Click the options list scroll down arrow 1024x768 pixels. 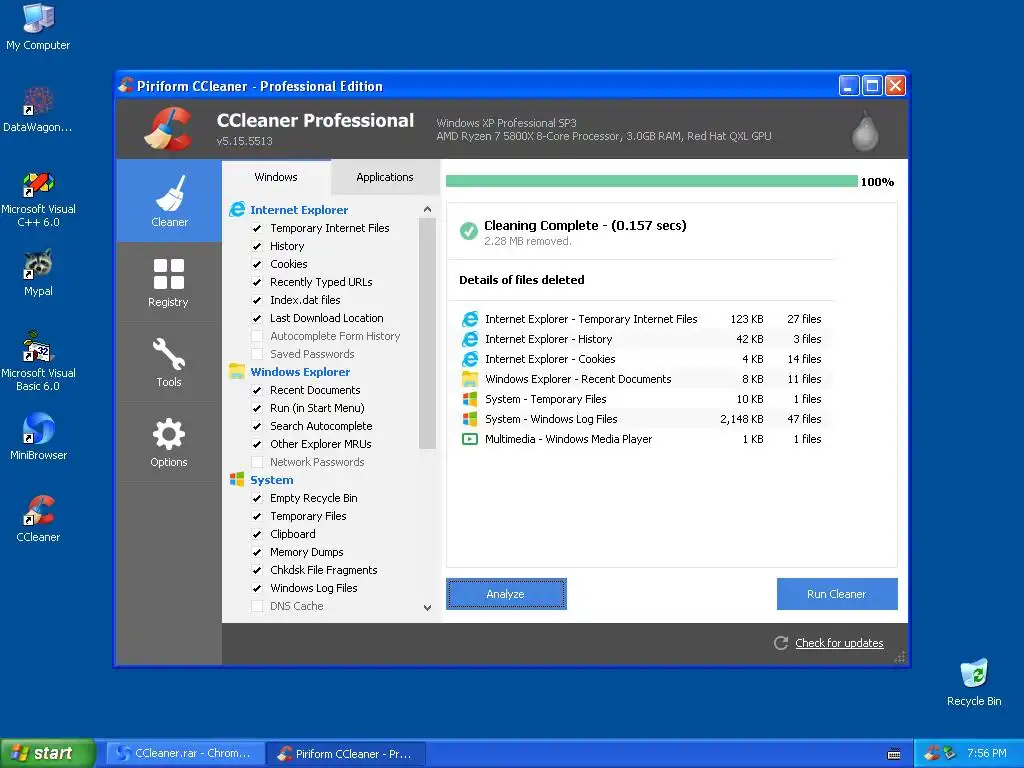[x=427, y=607]
